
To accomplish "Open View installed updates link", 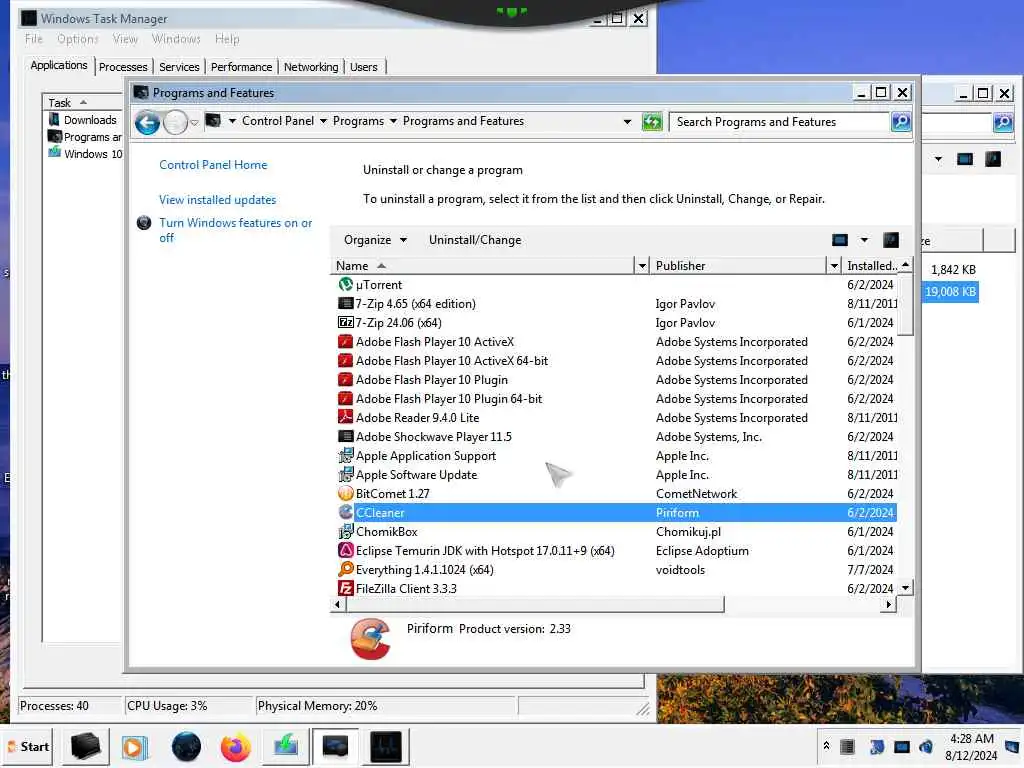I will point(217,200).
